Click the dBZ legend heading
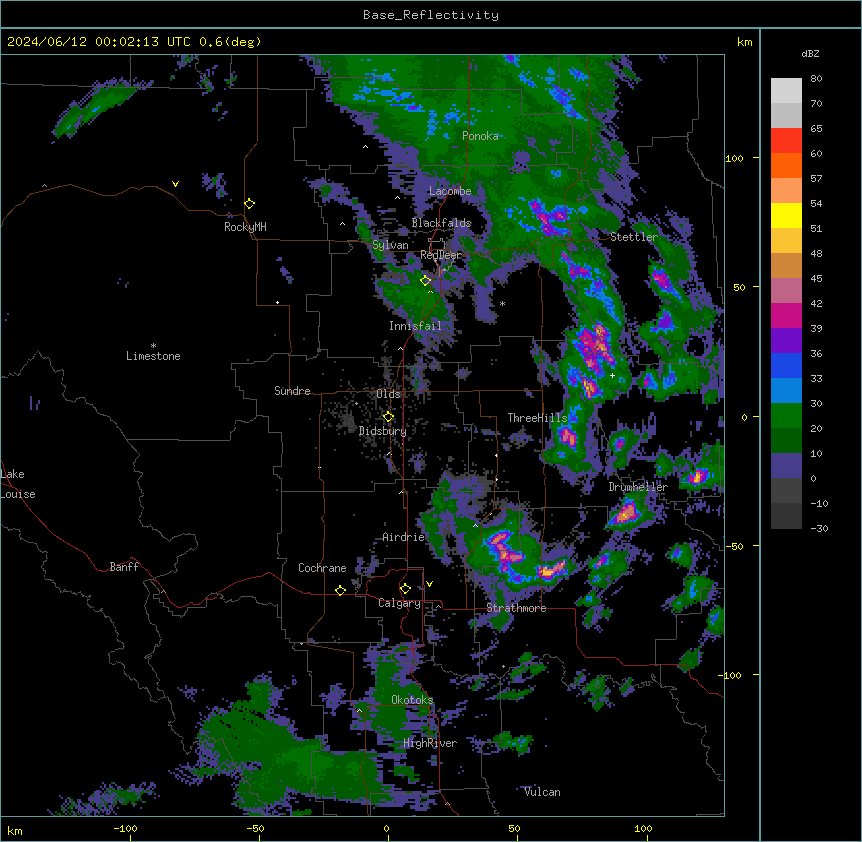Viewport: 862px width, 842px height. 810,54
